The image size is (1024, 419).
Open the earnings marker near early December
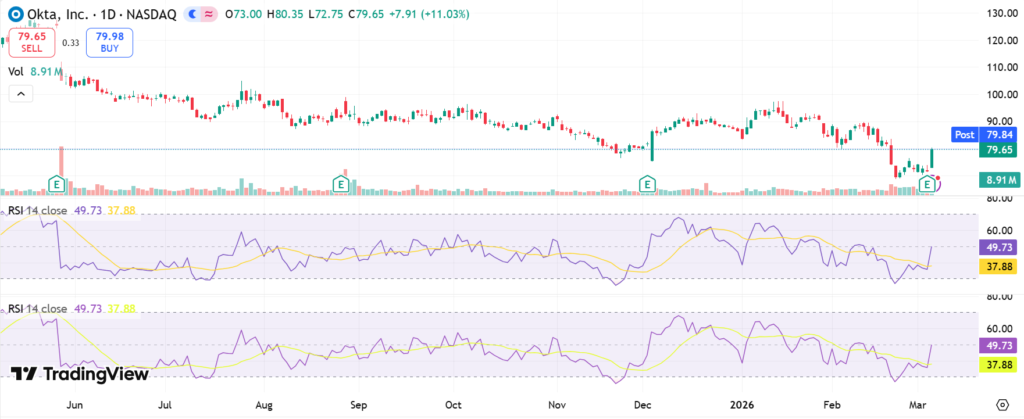pyautogui.click(x=648, y=184)
